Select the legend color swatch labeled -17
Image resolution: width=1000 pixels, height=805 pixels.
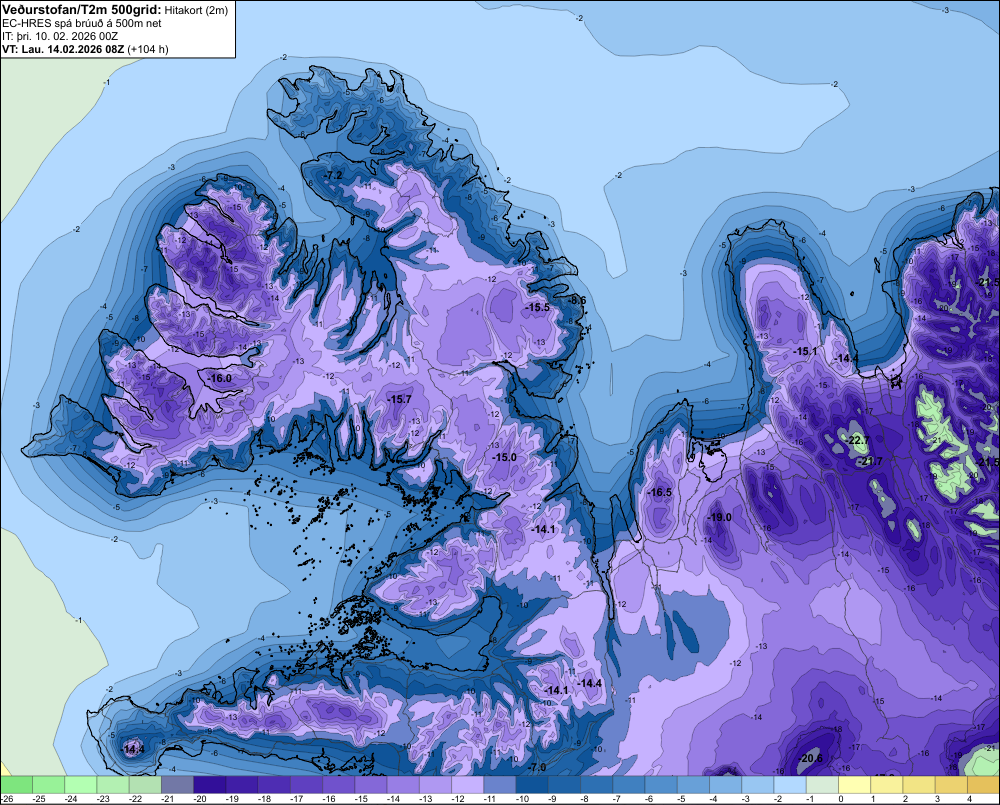pyautogui.click(x=307, y=785)
